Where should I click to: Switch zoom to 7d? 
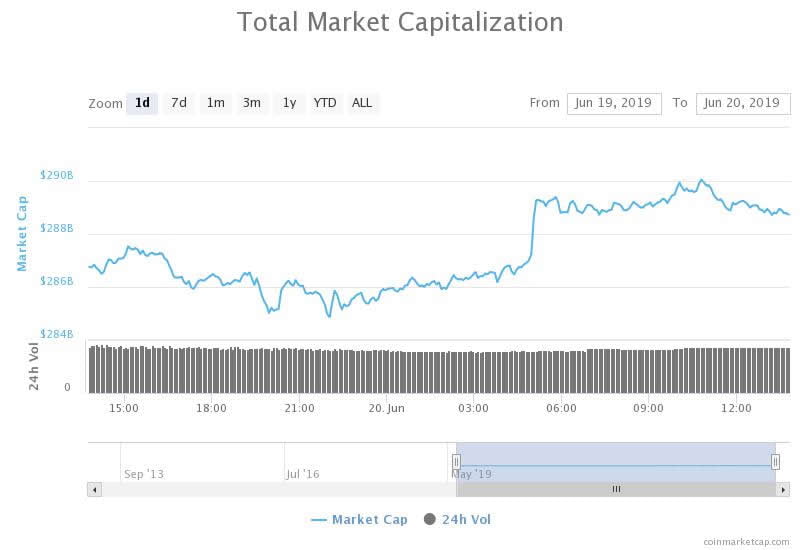[x=179, y=103]
